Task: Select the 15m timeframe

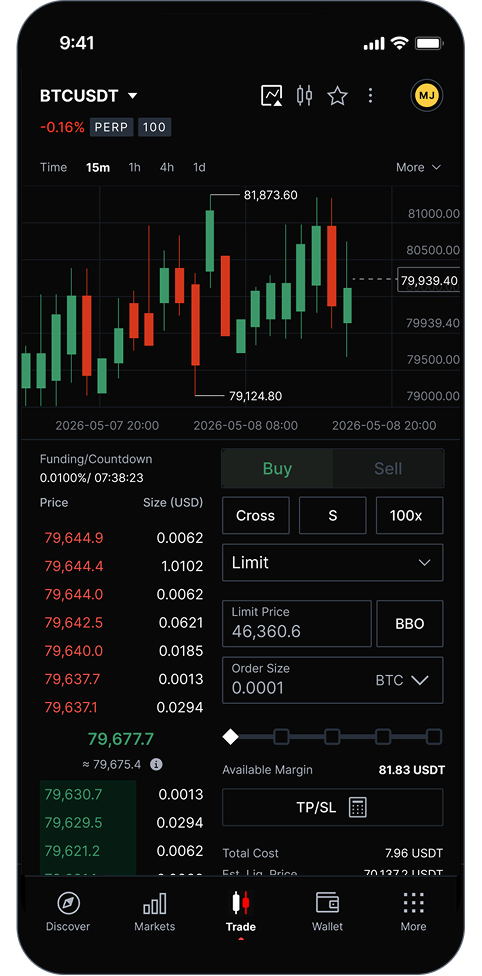Action: tap(98, 167)
